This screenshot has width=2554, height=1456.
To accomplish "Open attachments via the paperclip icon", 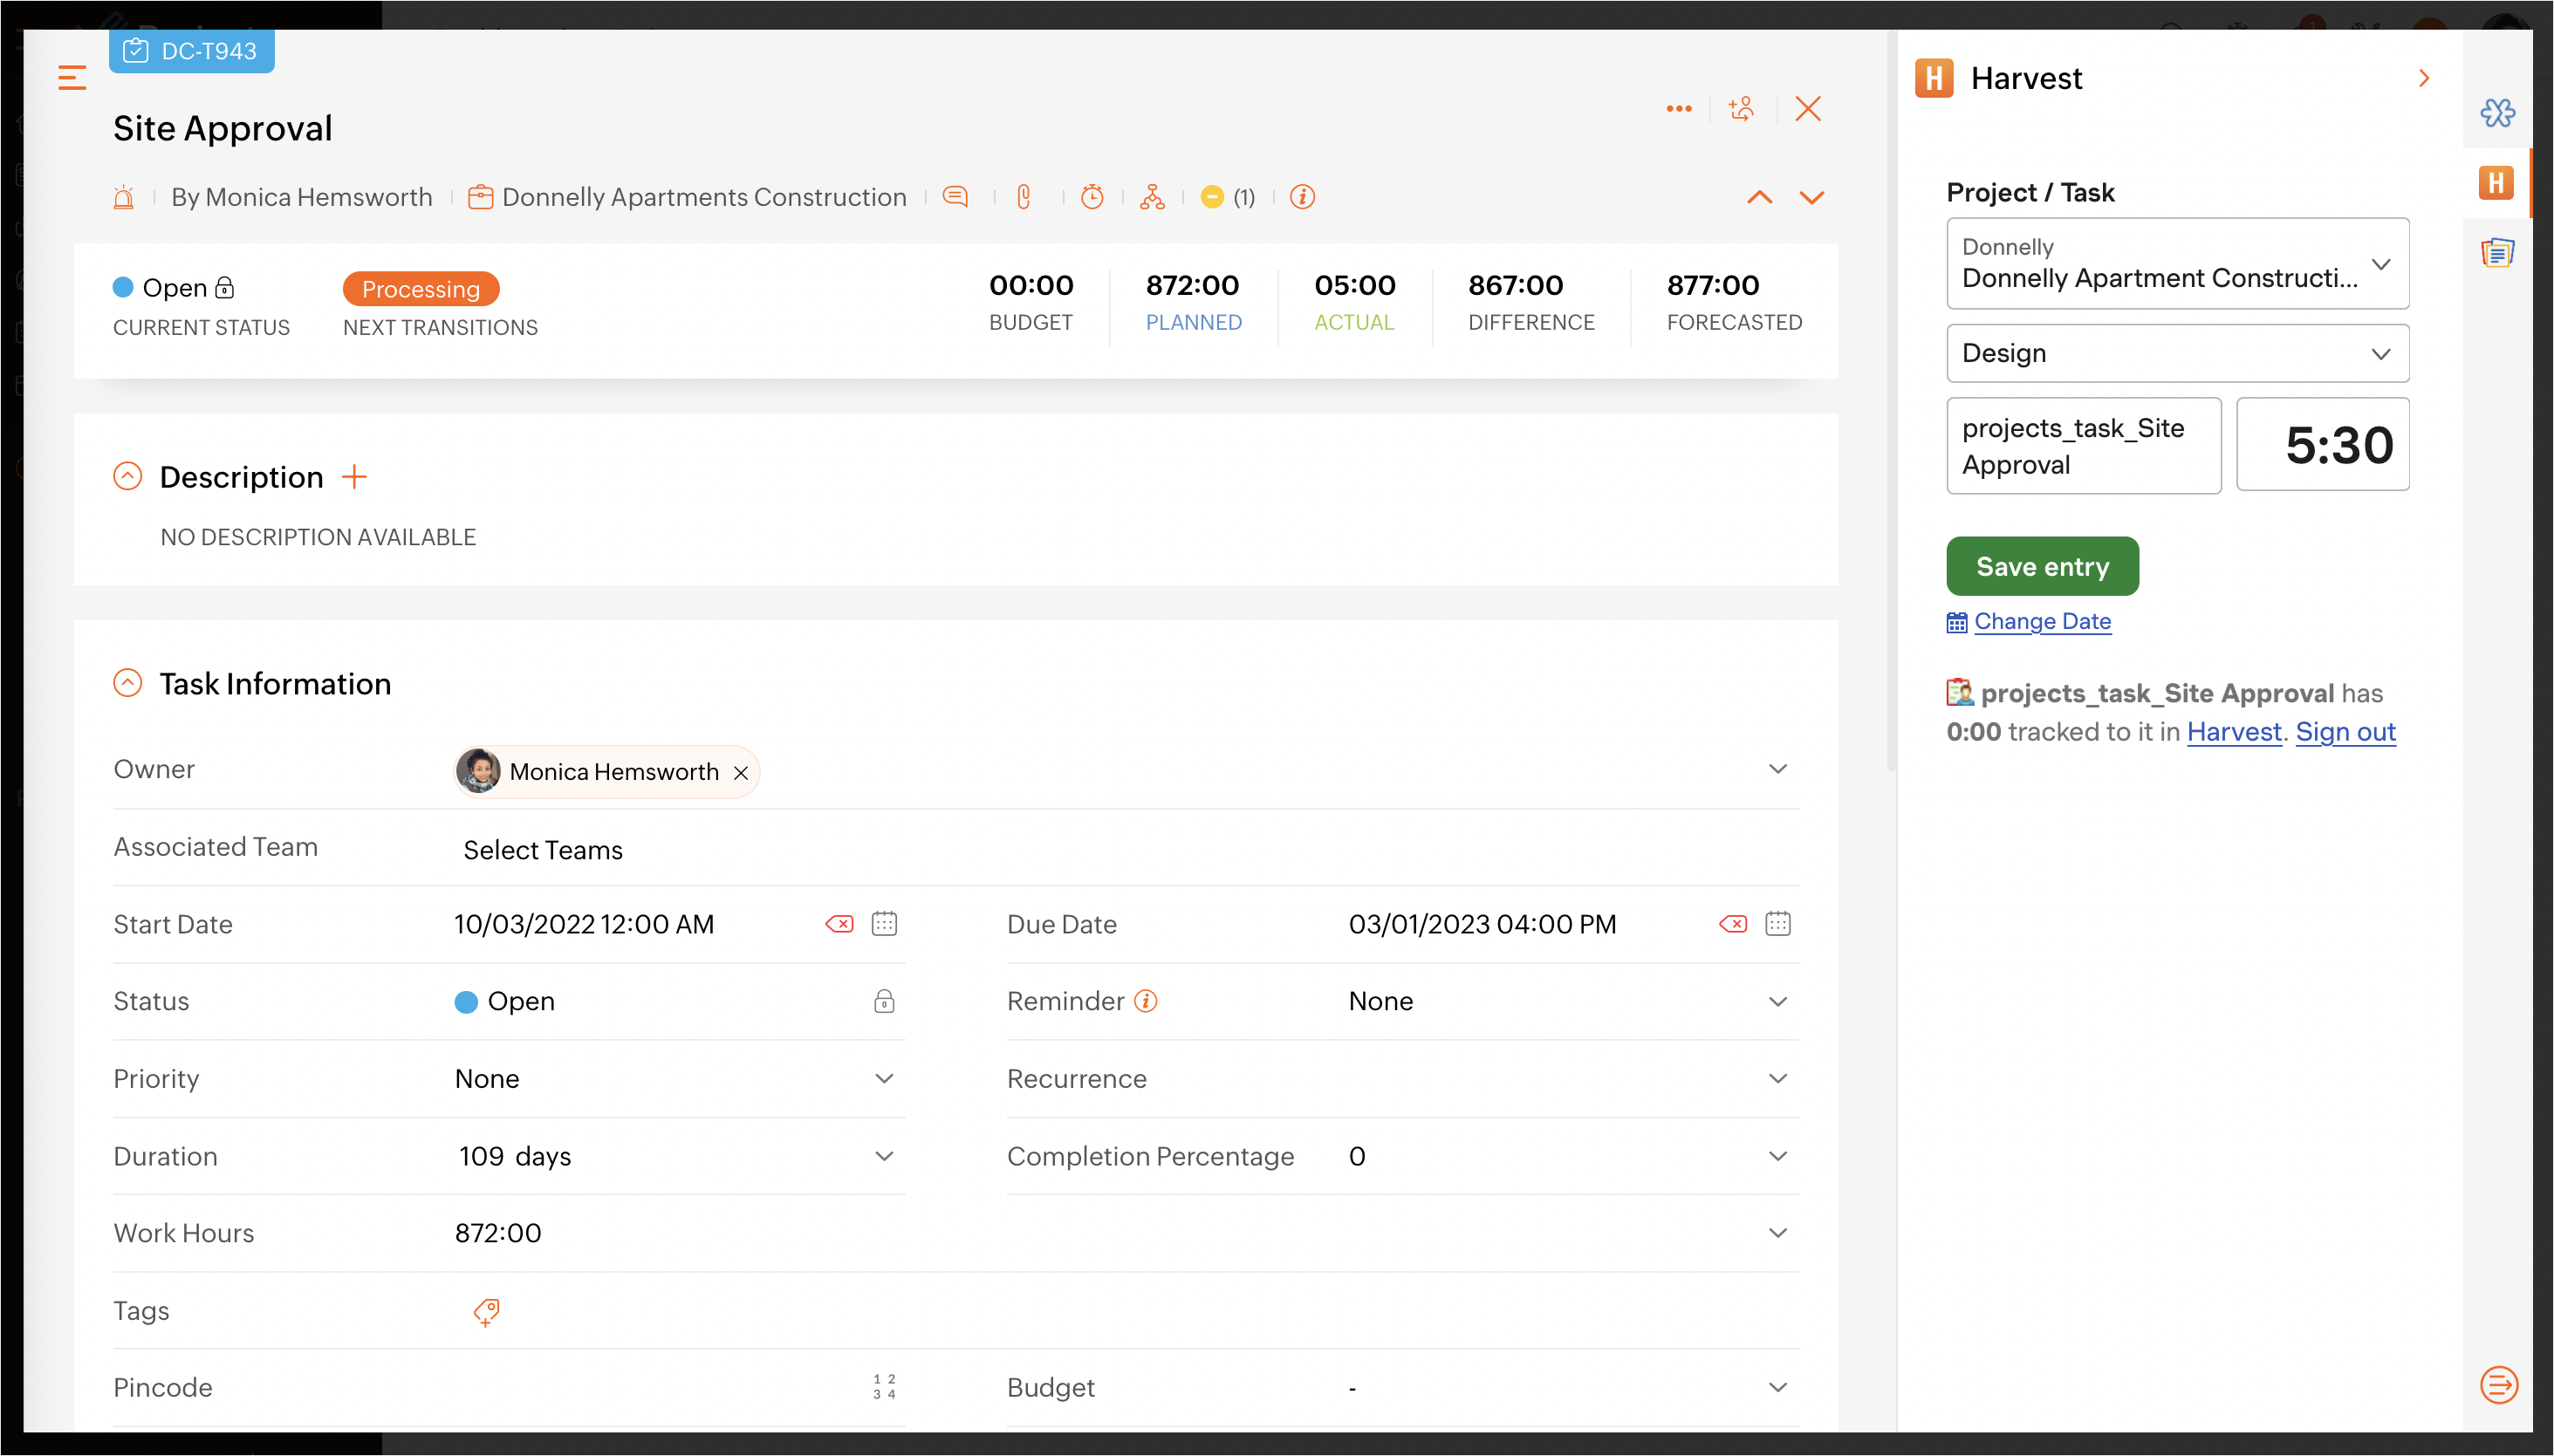I will [1023, 197].
